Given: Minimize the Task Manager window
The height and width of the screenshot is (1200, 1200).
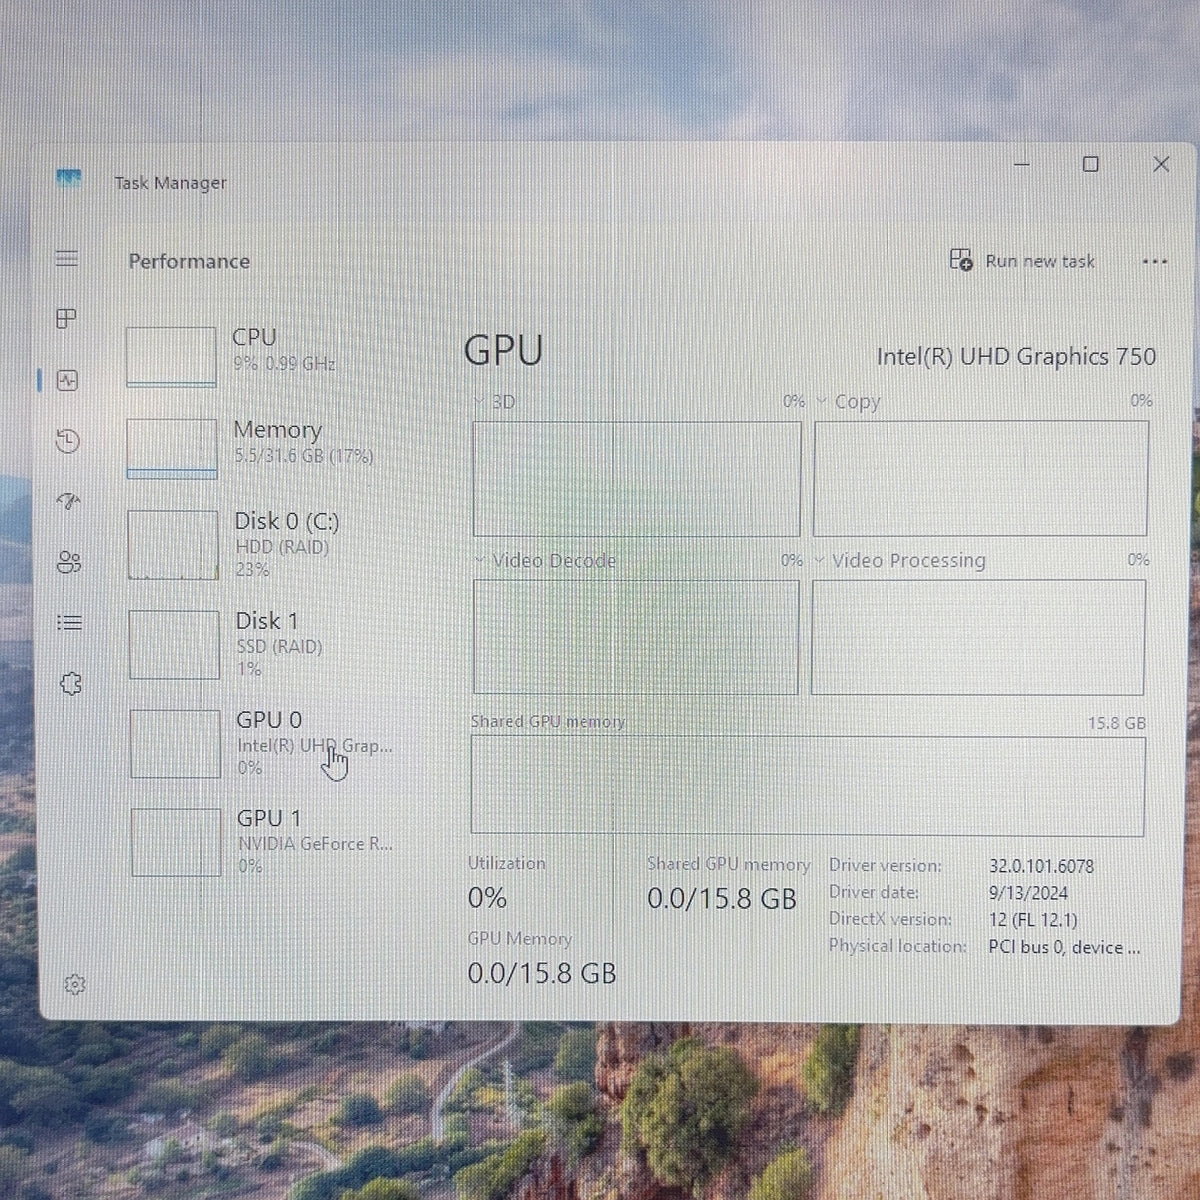Looking at the screenshot, I should [1022, 164].
